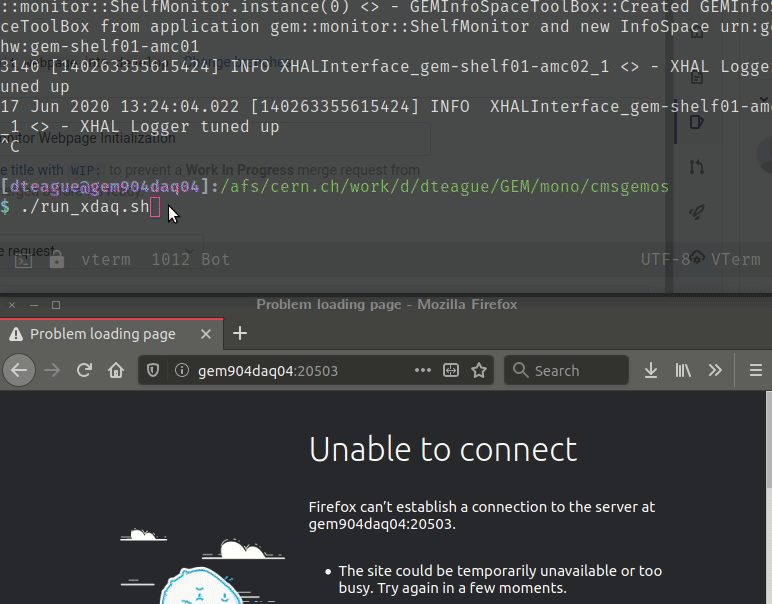Click lock icon in vterm modeline
Image resolution: width=772 pixels, height=604 pixels.
pyautogui.click(x=57, y=259)
